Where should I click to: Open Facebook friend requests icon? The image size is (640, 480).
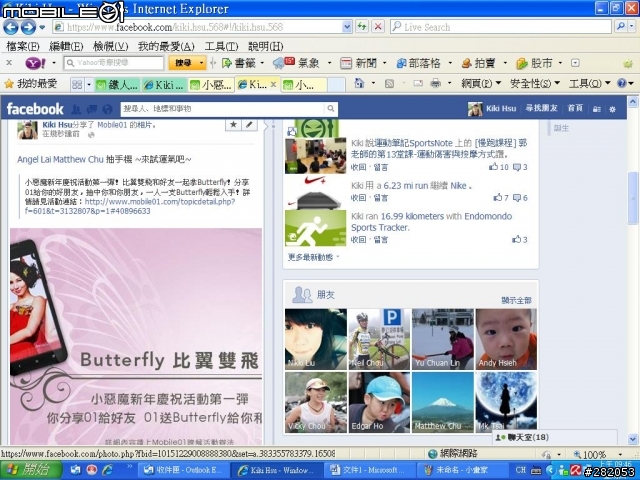click(76, 109)
